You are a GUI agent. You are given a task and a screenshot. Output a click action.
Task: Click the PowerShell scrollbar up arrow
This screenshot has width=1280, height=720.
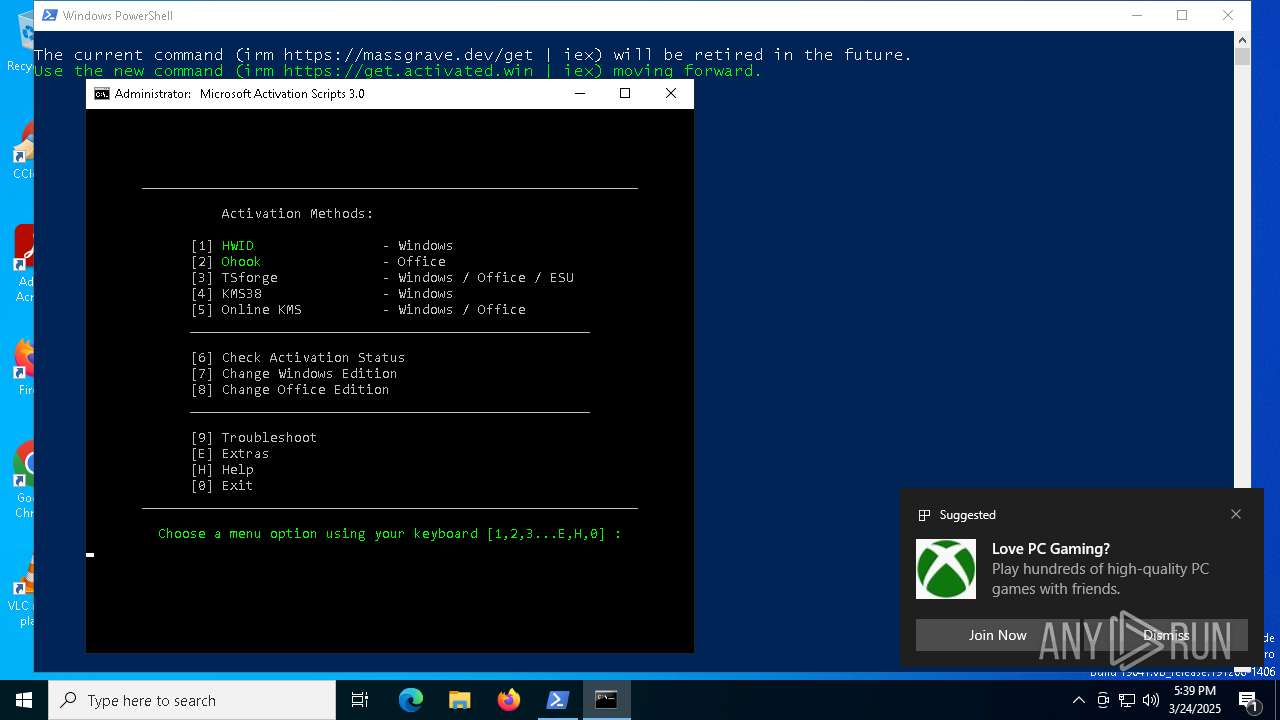[x=1242, y=40]
